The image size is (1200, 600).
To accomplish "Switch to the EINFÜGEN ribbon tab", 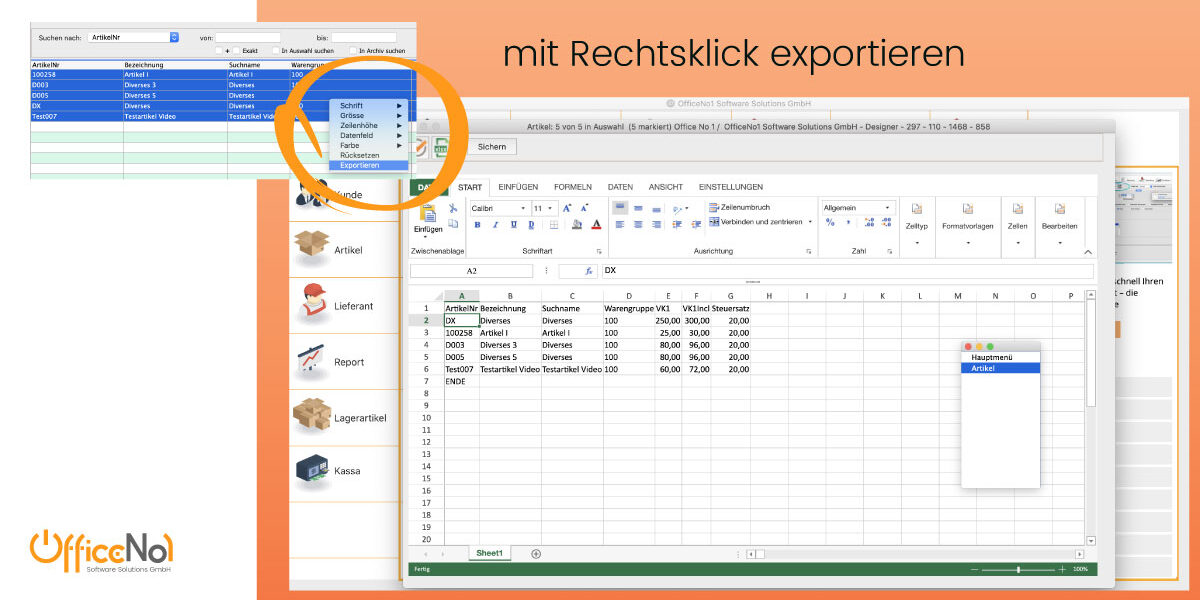I will (x=518, y=187).
